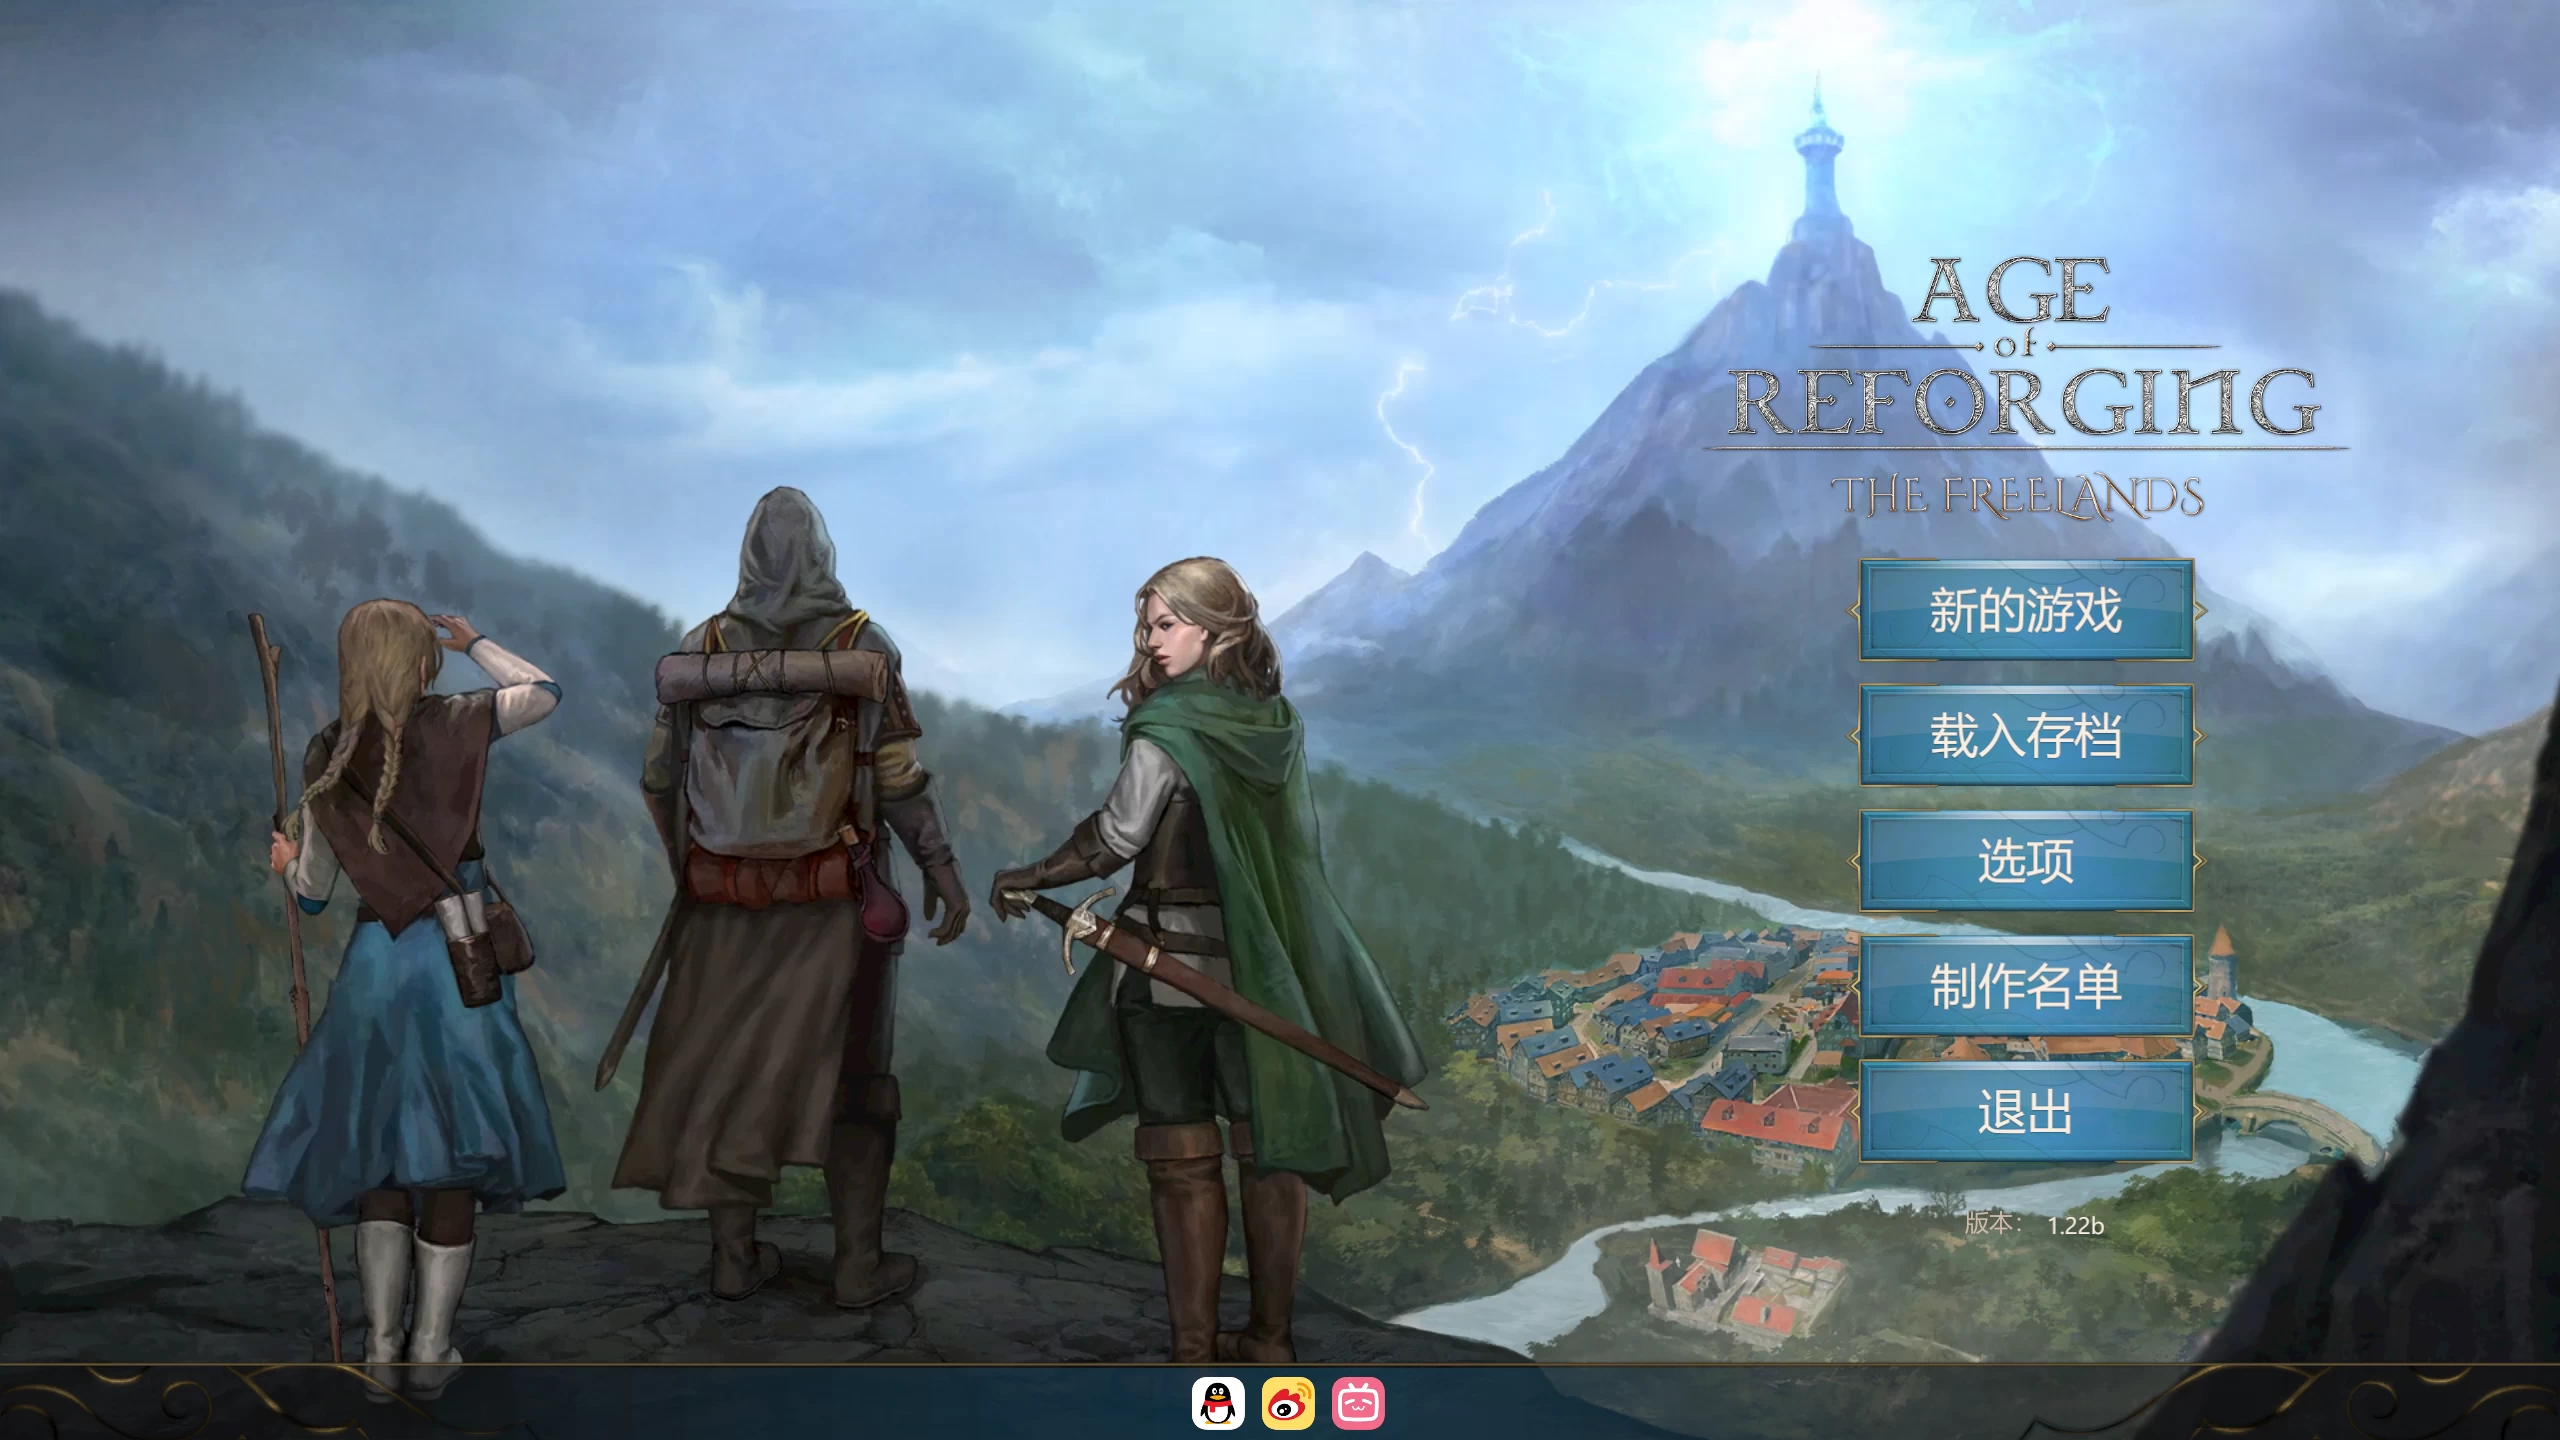Open the 载入存档 load save menu

tap(2026, 735)
